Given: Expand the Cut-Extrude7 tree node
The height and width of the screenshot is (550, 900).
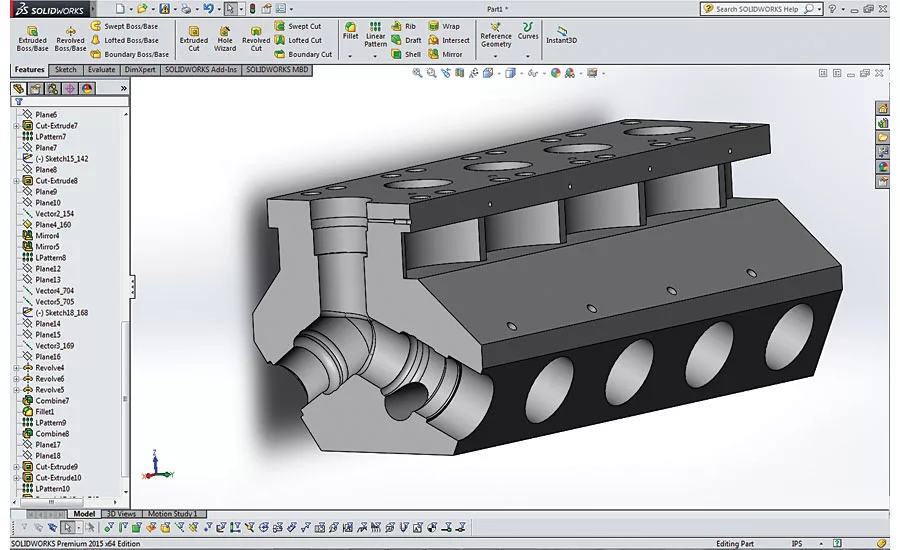Looking at the screenshot, I should click(16, 126).
